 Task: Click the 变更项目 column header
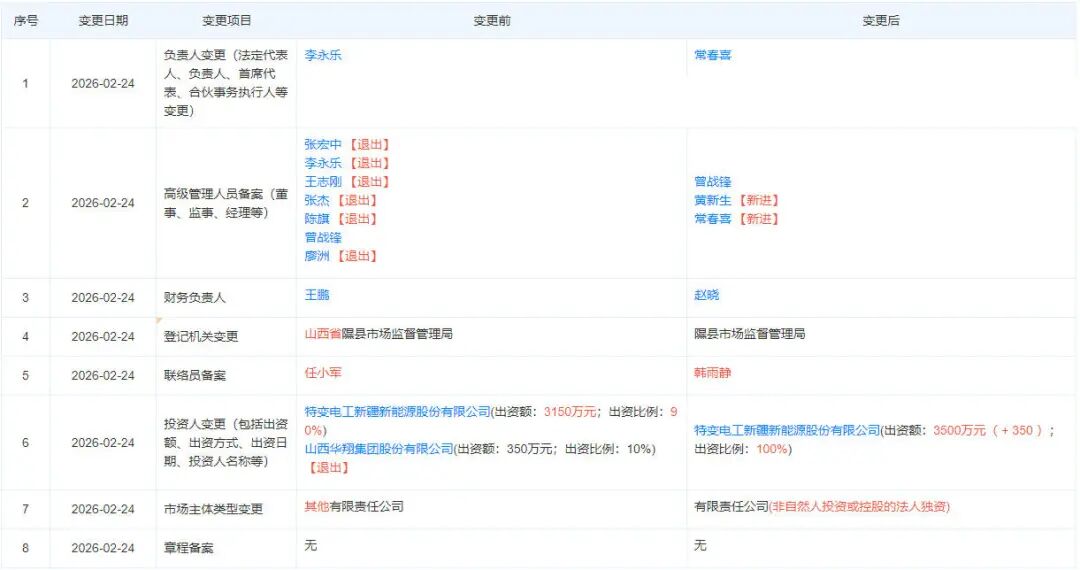(227, 21)
